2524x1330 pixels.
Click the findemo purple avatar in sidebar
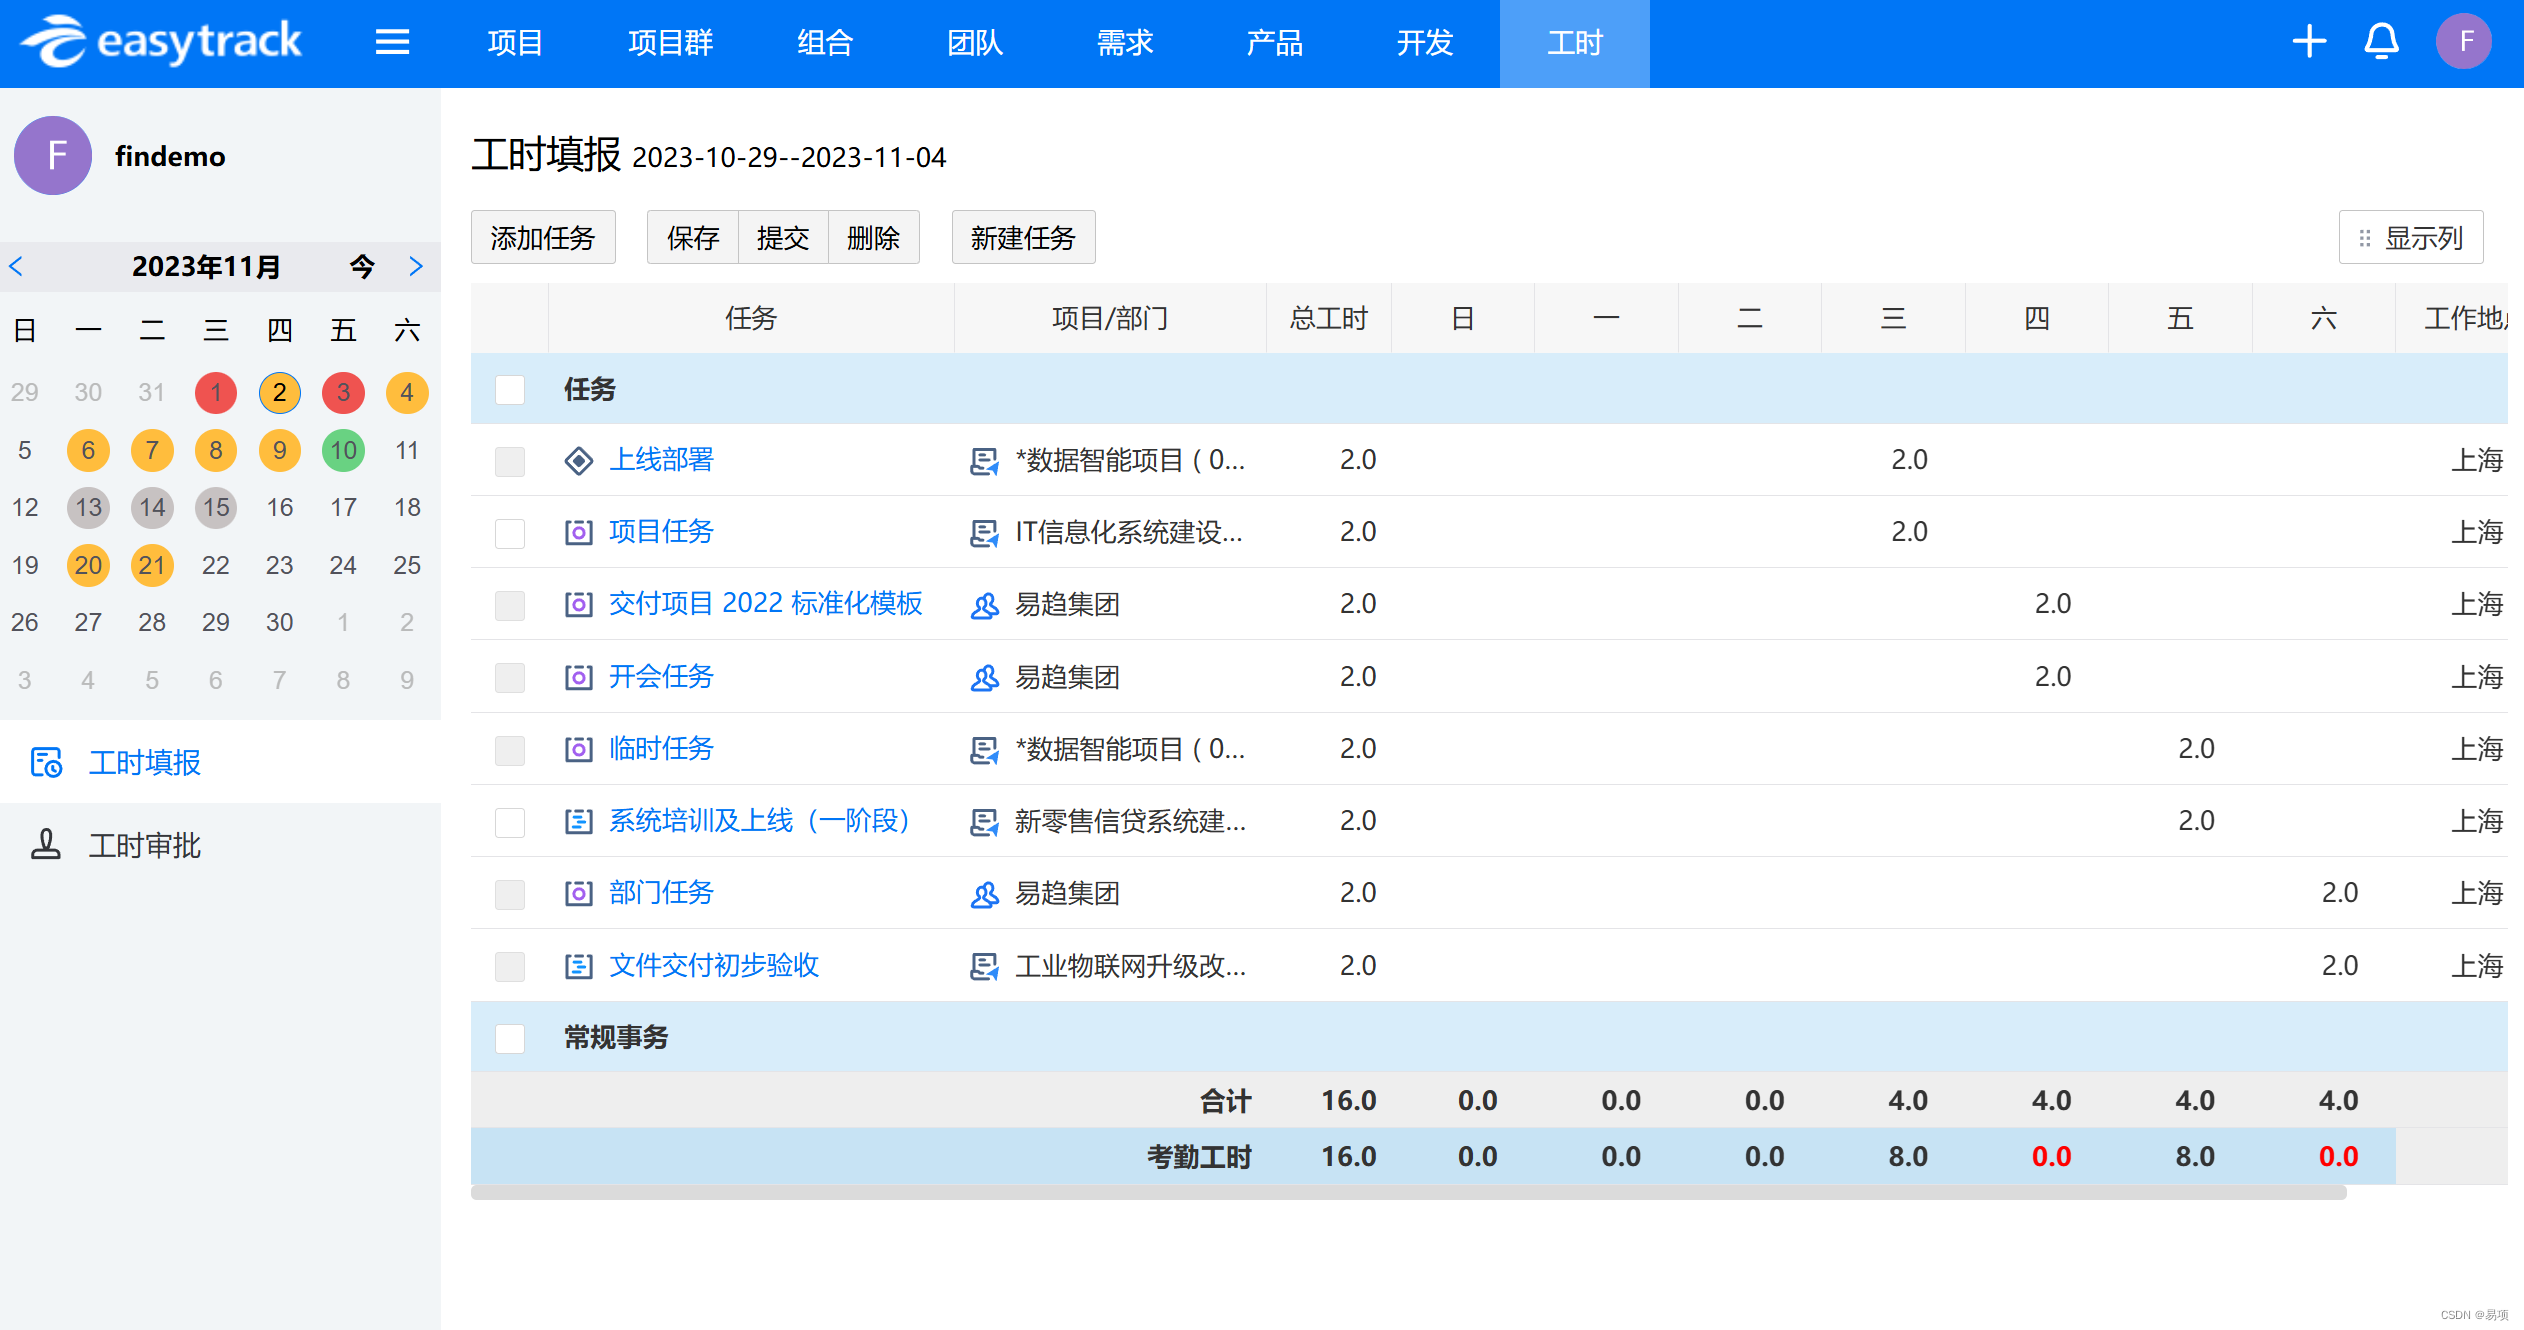coord(53,156)
